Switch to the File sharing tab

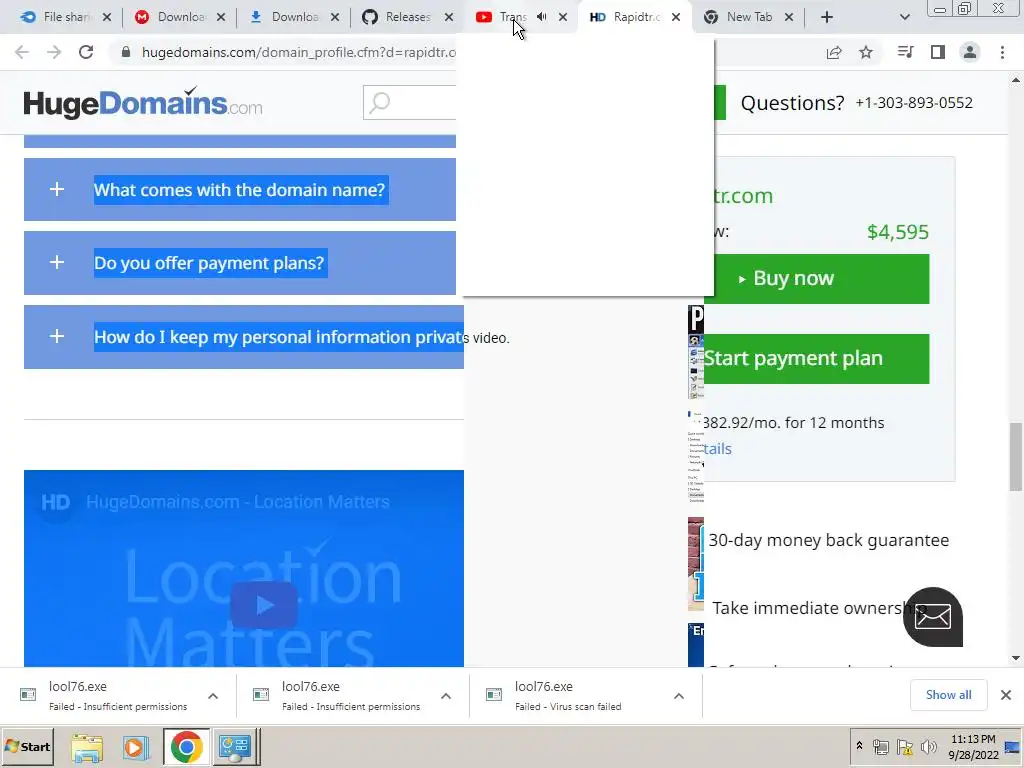(57, 17)
